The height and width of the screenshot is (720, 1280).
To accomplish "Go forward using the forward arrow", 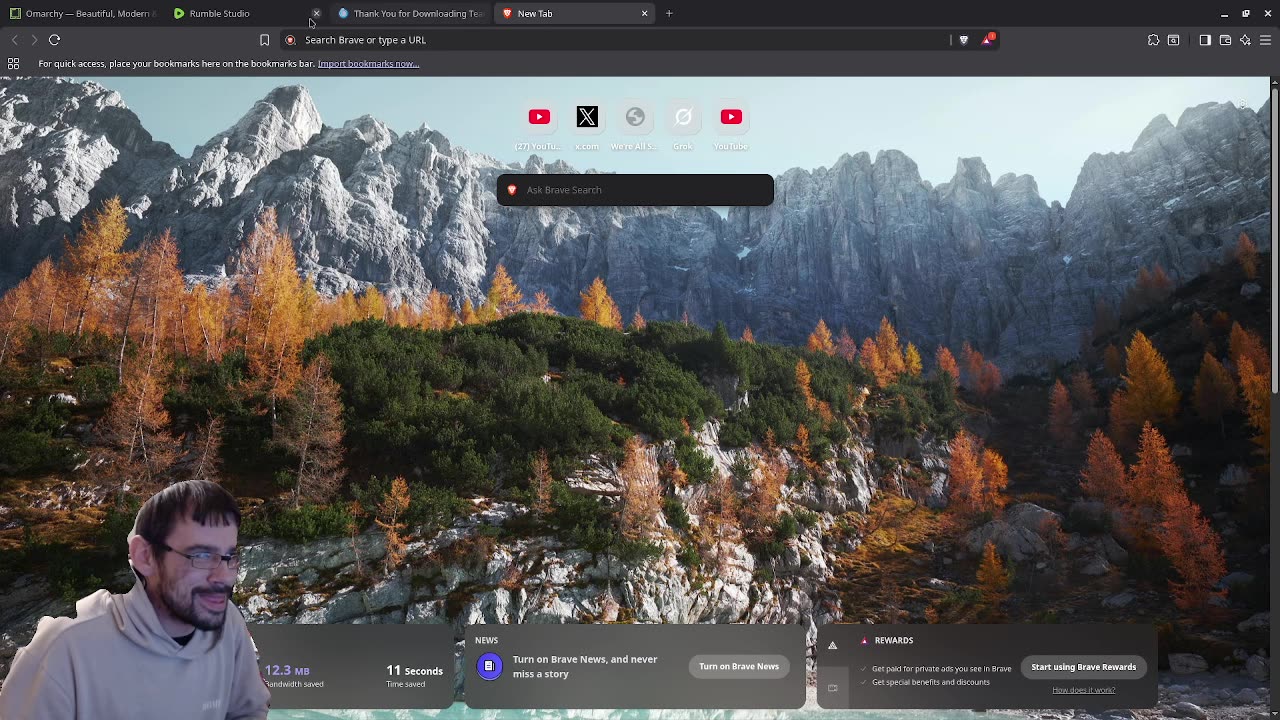I will click(x=34, y=40).
